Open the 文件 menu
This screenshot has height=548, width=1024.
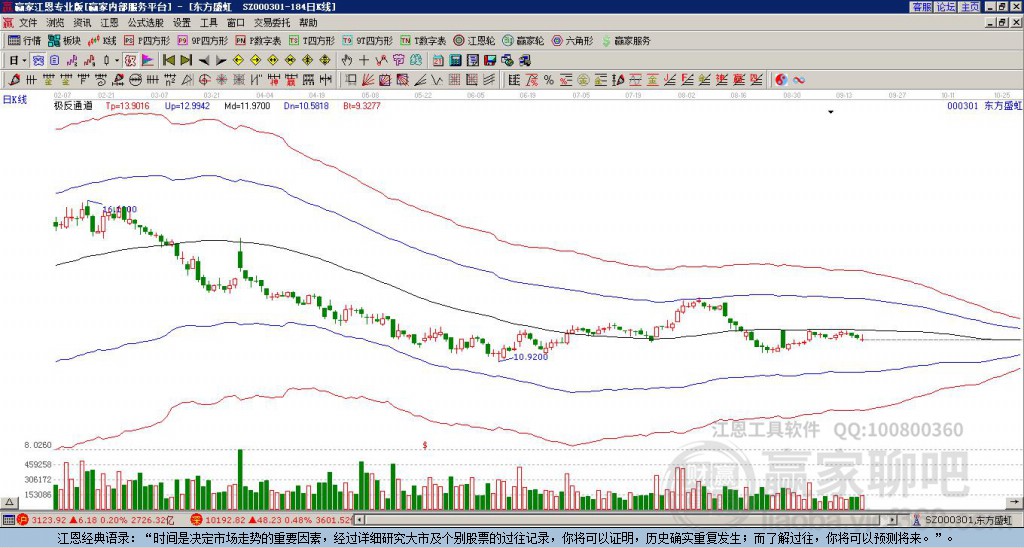tap(27, 23)
